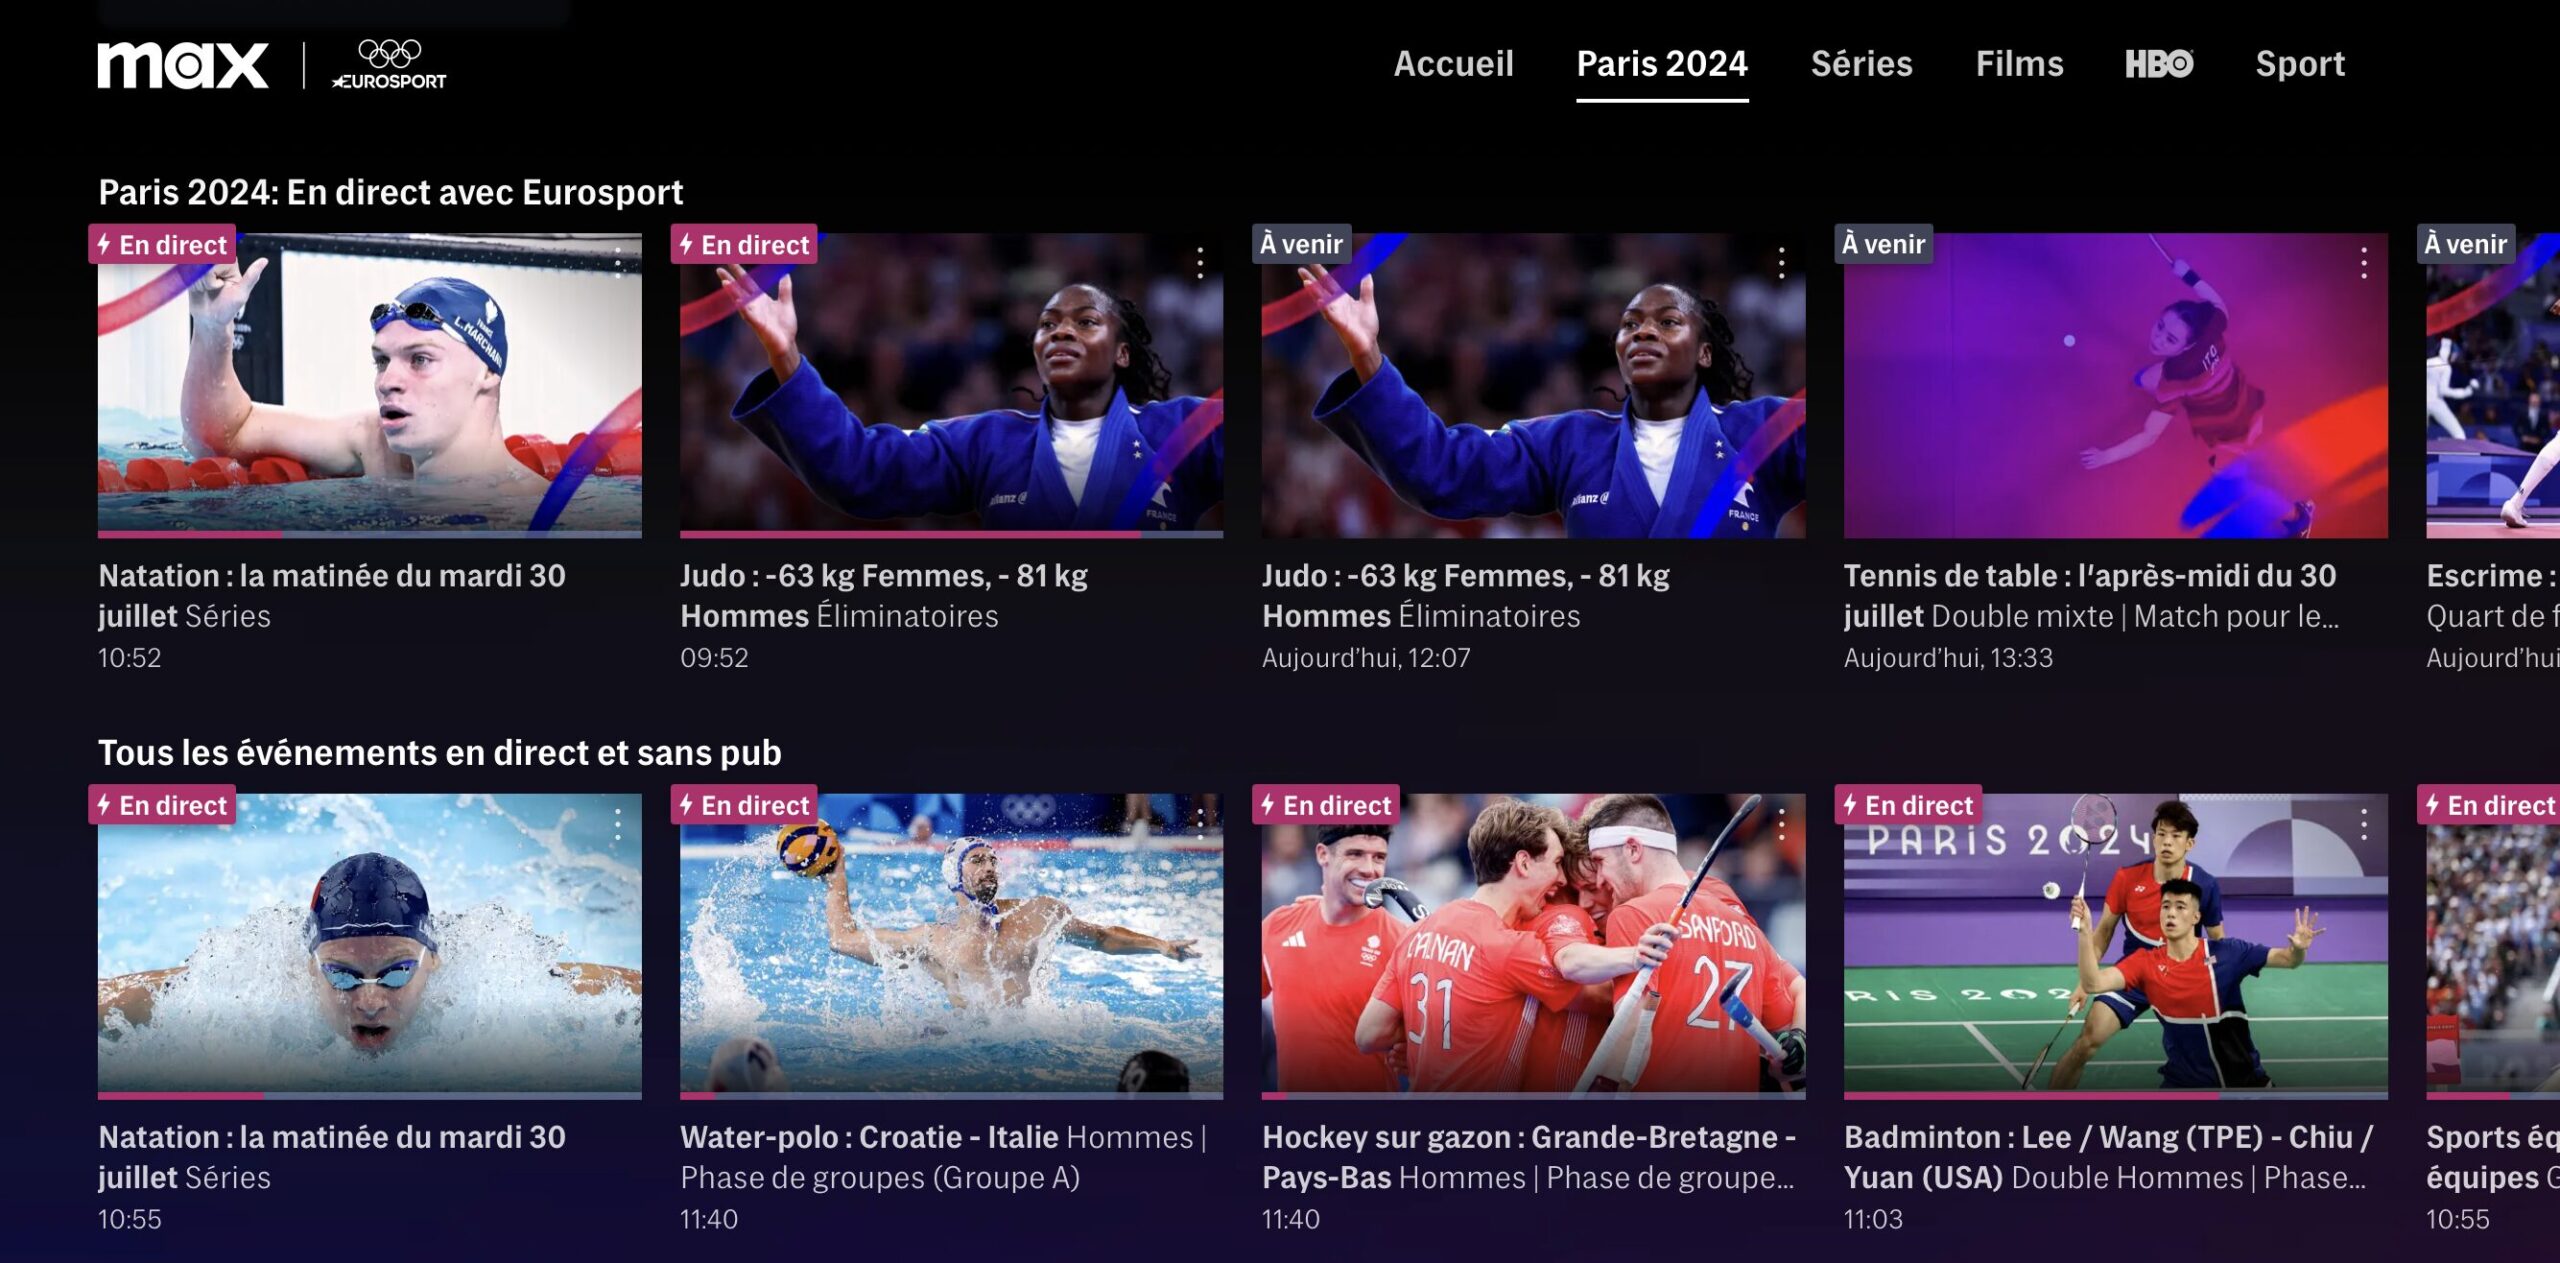This screenshot has height=1263, width=2560.
Task: Click title 'Natation : la matinée' timed 10:52
Action: pyautogui.click(x=332, y=596)
